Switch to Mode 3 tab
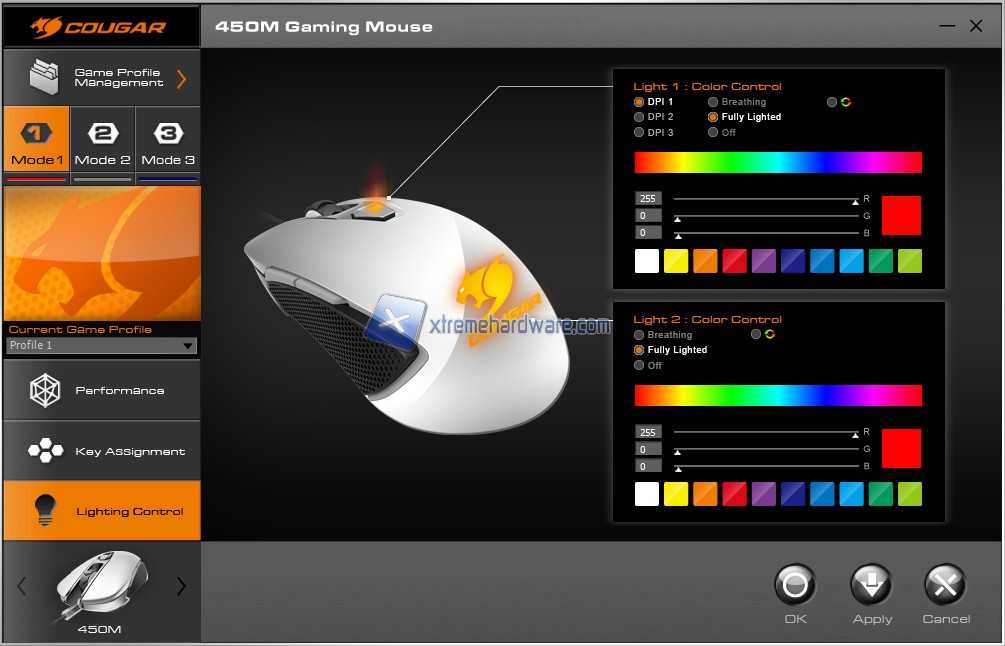Image resolution: width=1005 pixels, height=646 pixels. click(167, 144)
